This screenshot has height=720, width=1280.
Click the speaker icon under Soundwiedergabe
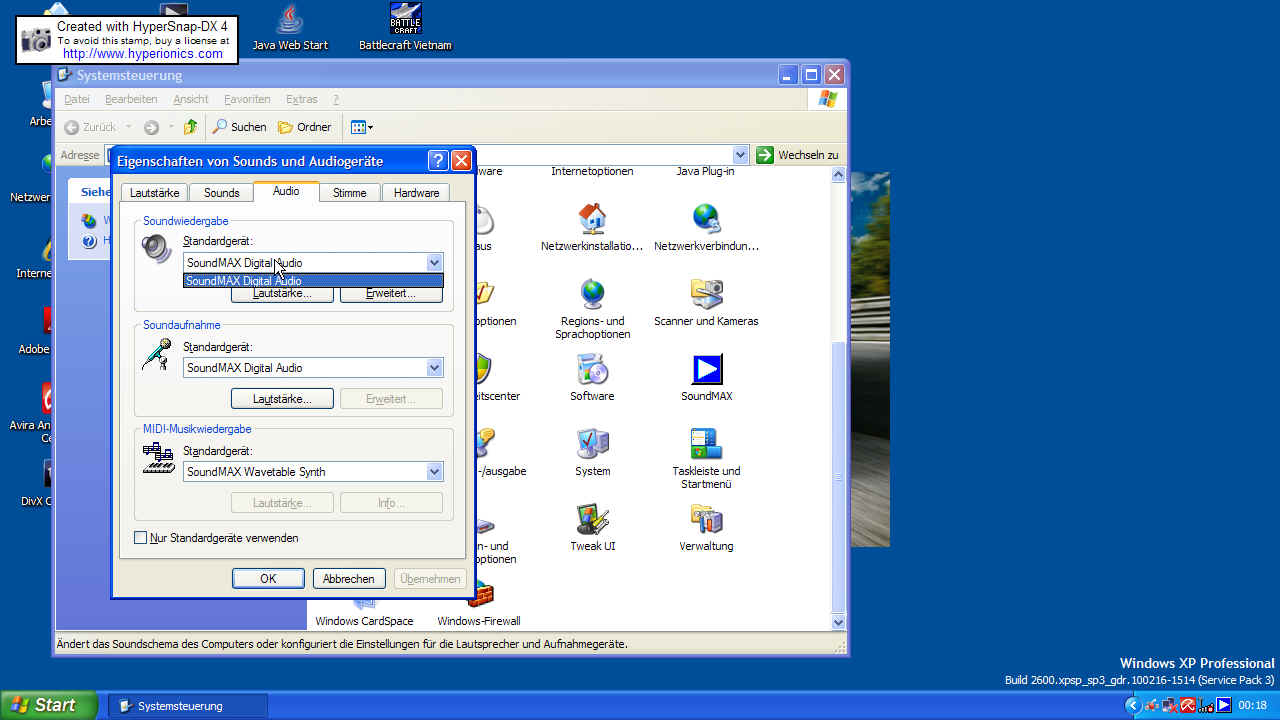157,248
